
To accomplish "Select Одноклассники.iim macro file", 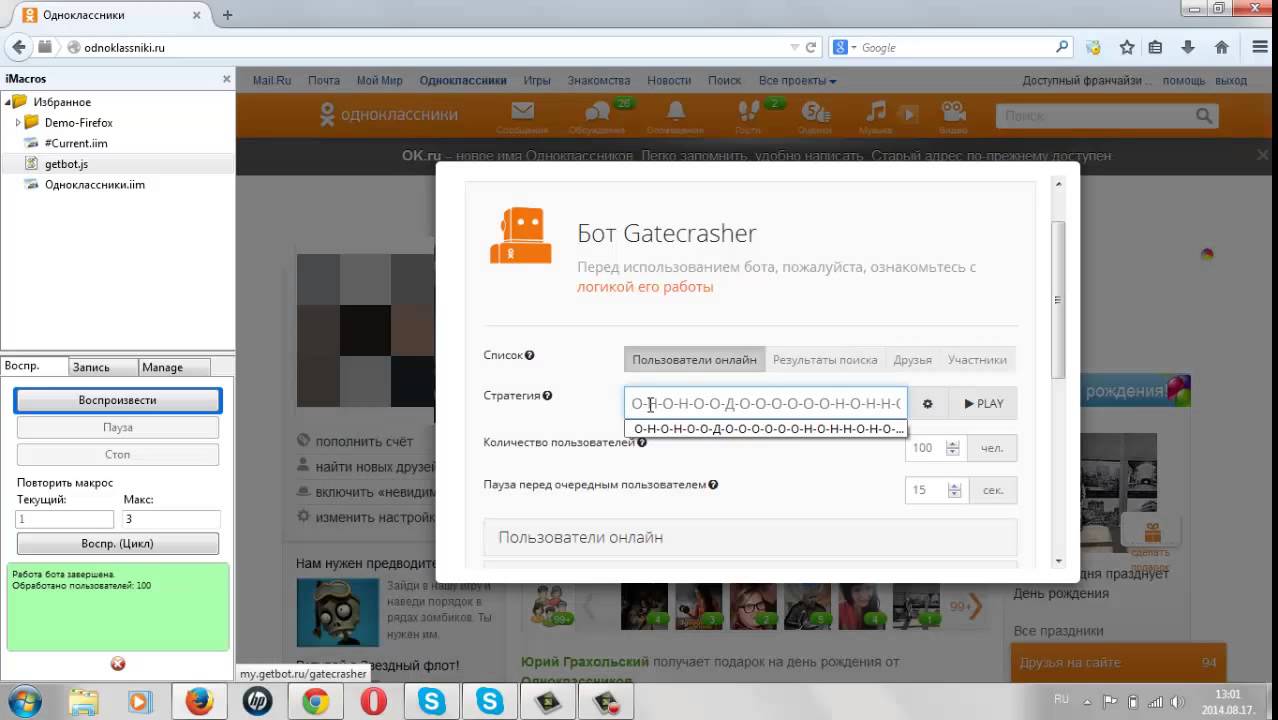I will coord(95,184).
